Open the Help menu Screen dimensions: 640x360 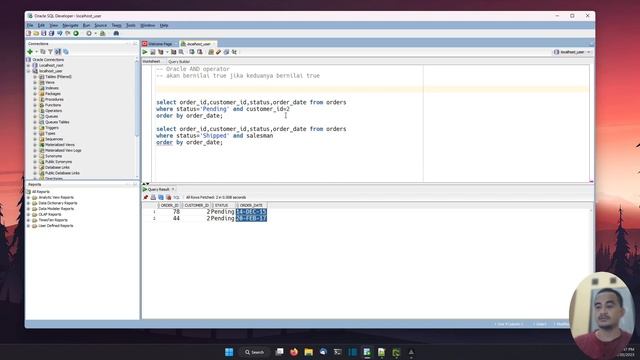coord(164,25)
